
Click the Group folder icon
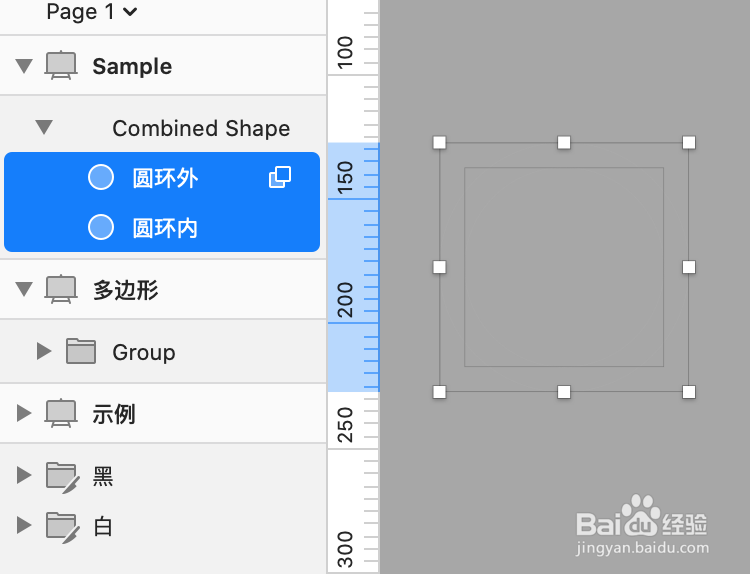coord(81,351)
